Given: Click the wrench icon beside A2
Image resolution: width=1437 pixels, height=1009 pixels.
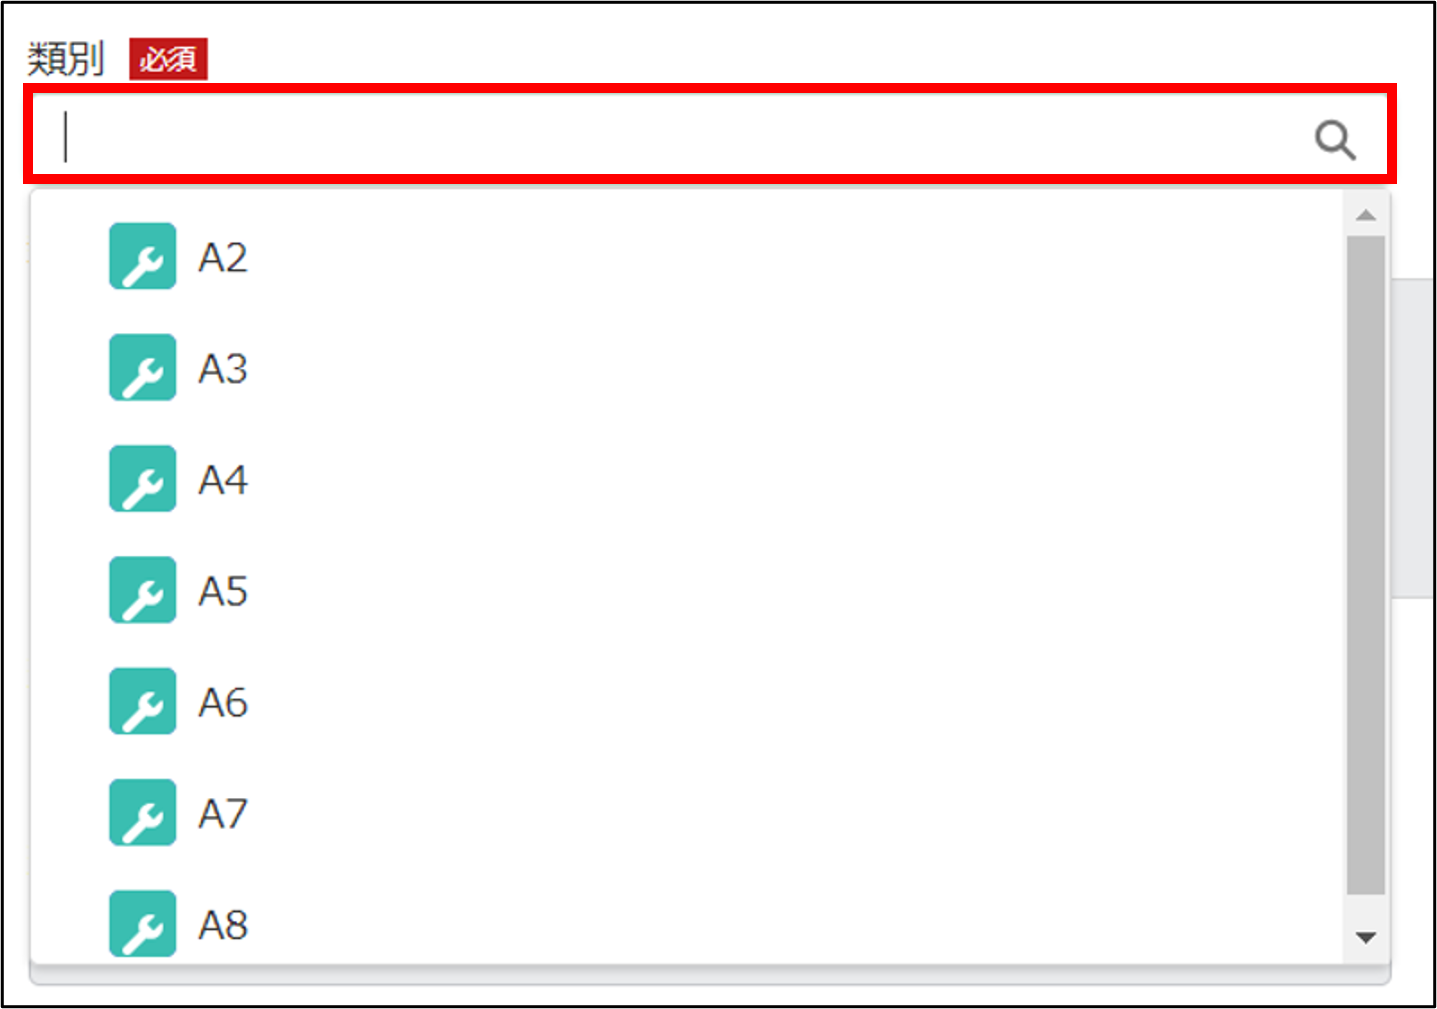Looking at the screenshot, I should [143, 257].
